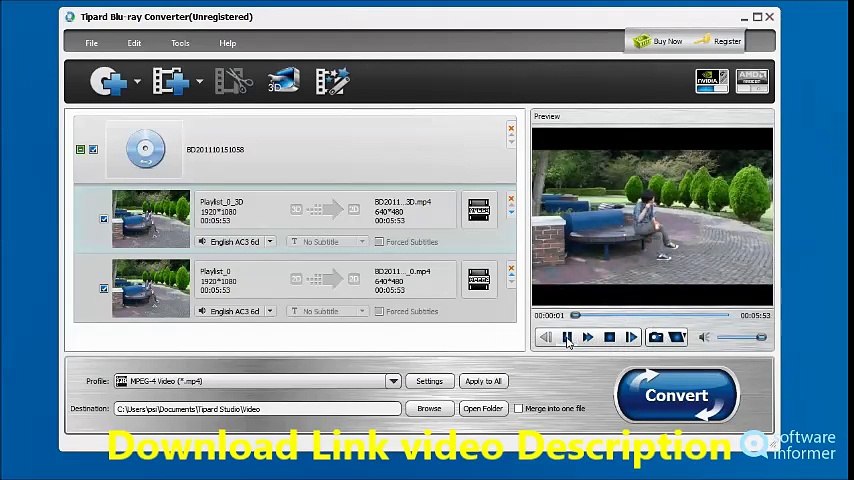
Task: Select the Playlist_0_3D thumbnail
Action: coord(151,219)
